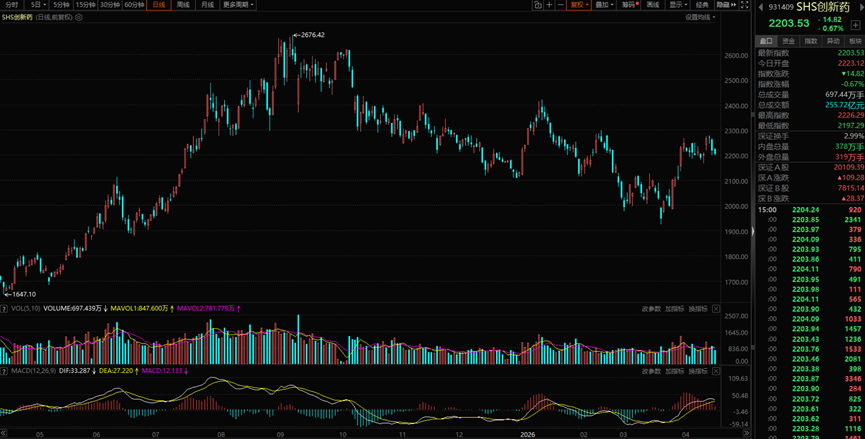This screenshot has width=865, height=439.
Task: Switch chart to 日线 daily period
Action: tap(157, 5)
